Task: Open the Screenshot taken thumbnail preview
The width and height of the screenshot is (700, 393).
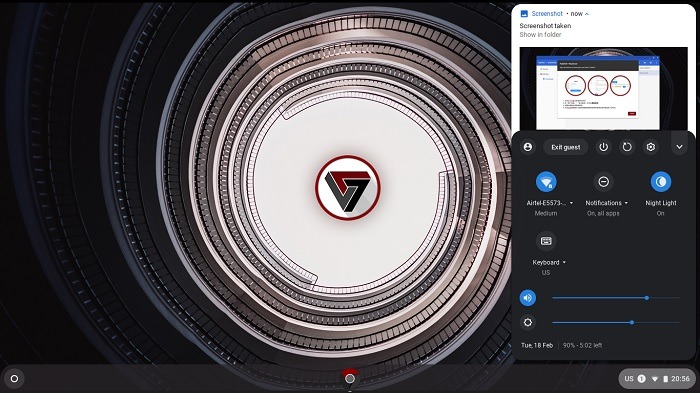Action: pos(604,88)
